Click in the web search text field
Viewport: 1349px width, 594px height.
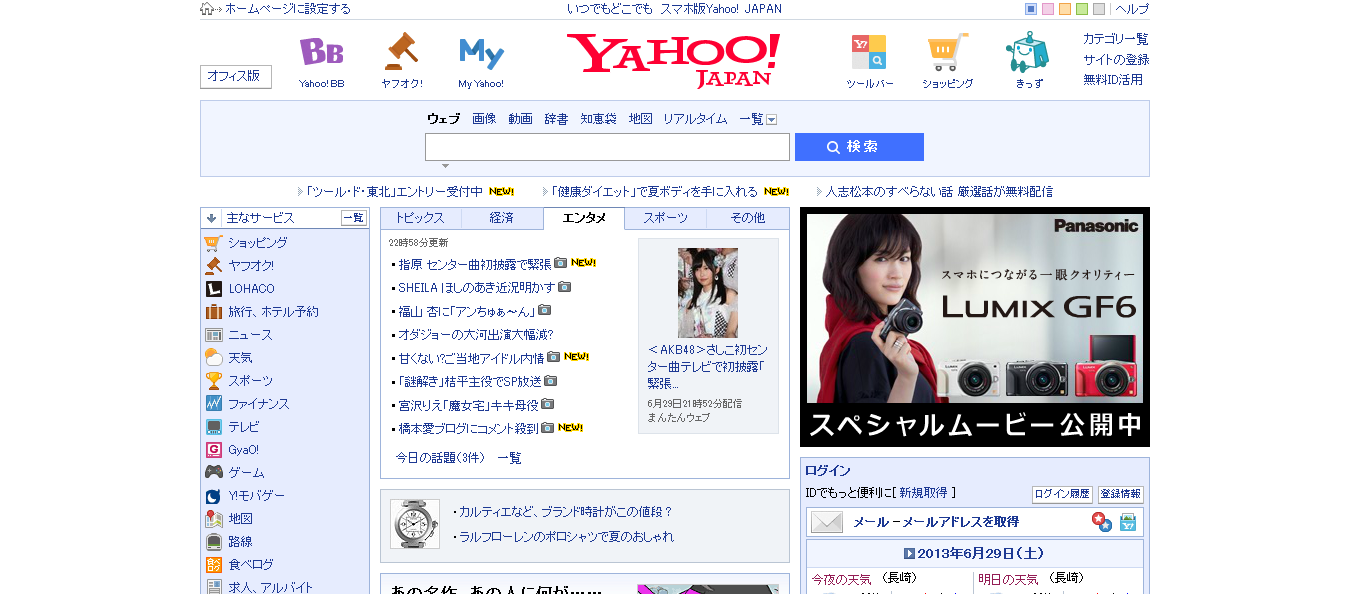[x=607, y=147]
